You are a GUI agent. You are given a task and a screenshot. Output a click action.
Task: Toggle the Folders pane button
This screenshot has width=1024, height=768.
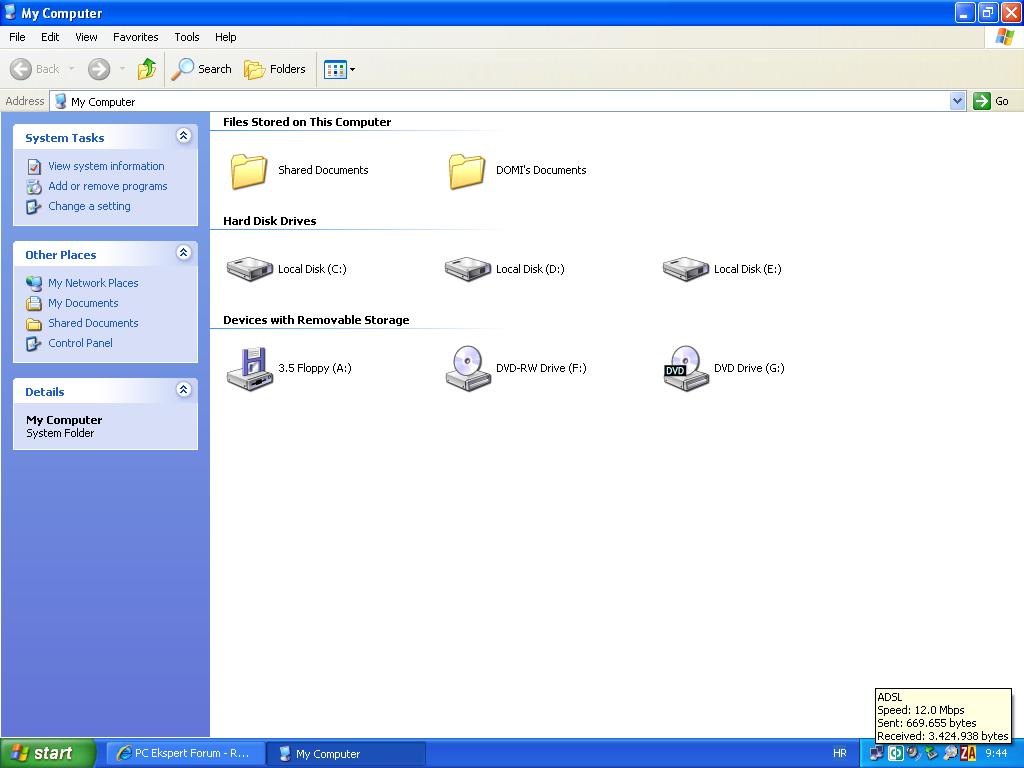pos(275,69)
